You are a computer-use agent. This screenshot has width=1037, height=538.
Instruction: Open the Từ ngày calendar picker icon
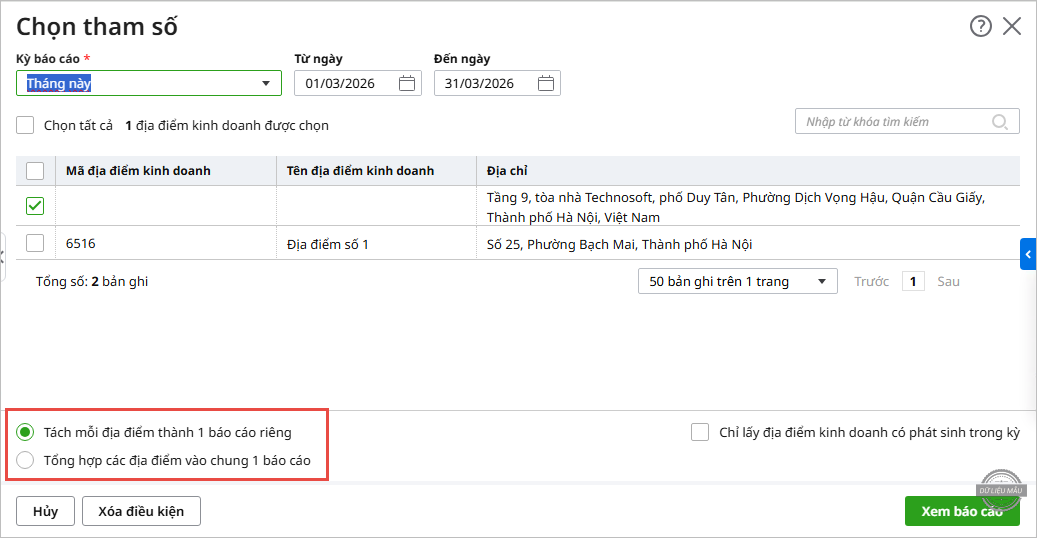click(x=407, y=84)
